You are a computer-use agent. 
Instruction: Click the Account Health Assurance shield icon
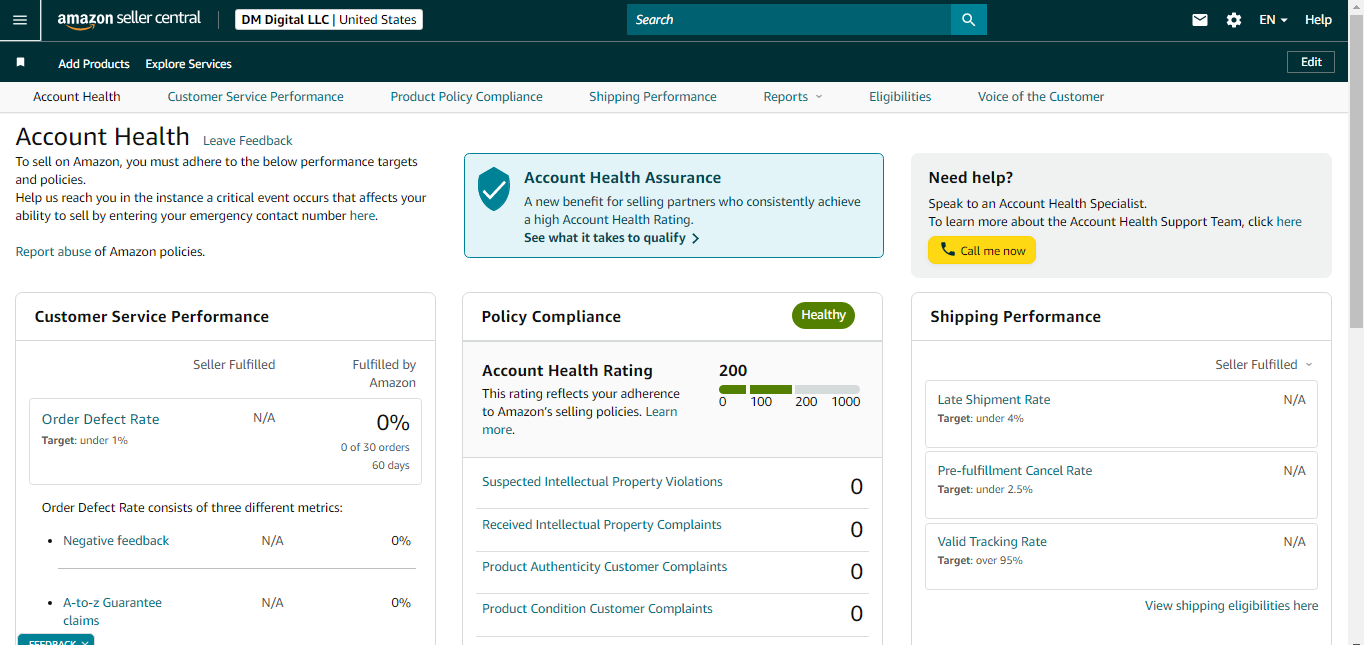pyautogui.click(x=494, y=189)
